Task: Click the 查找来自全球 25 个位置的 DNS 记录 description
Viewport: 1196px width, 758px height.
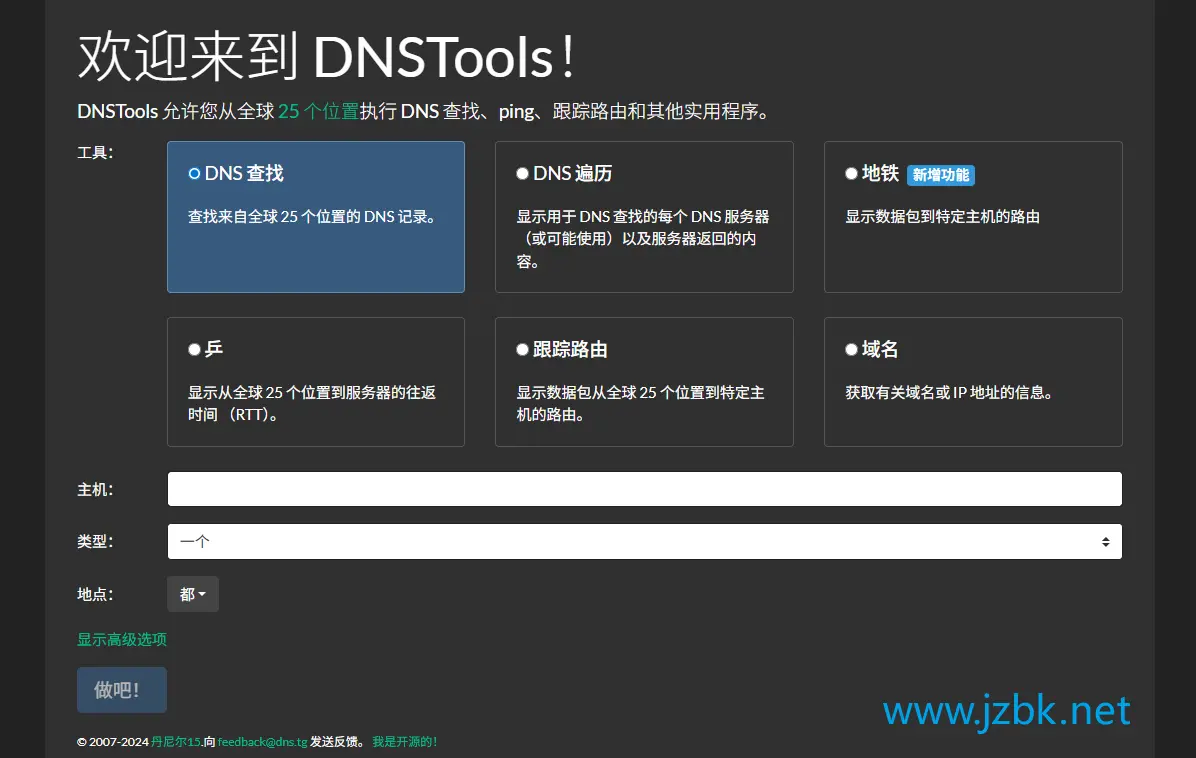Action: pos(311,217)
